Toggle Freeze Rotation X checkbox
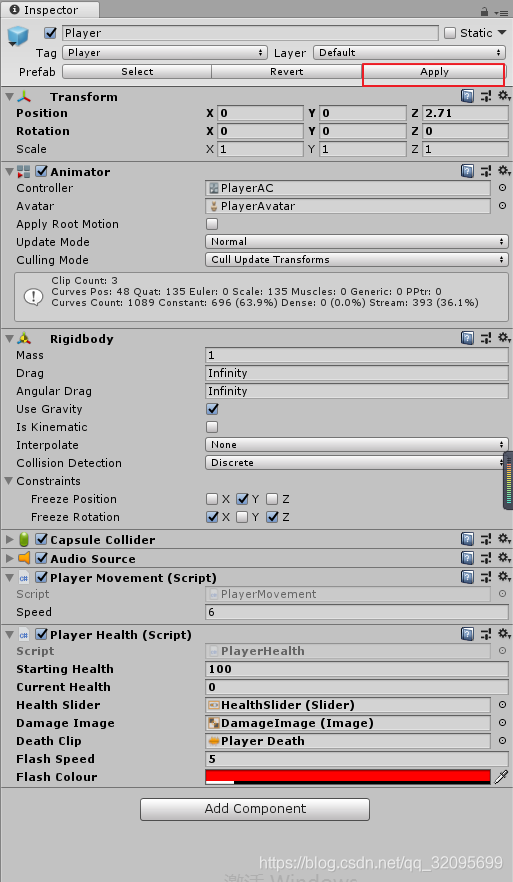 (x=212, y=516)
